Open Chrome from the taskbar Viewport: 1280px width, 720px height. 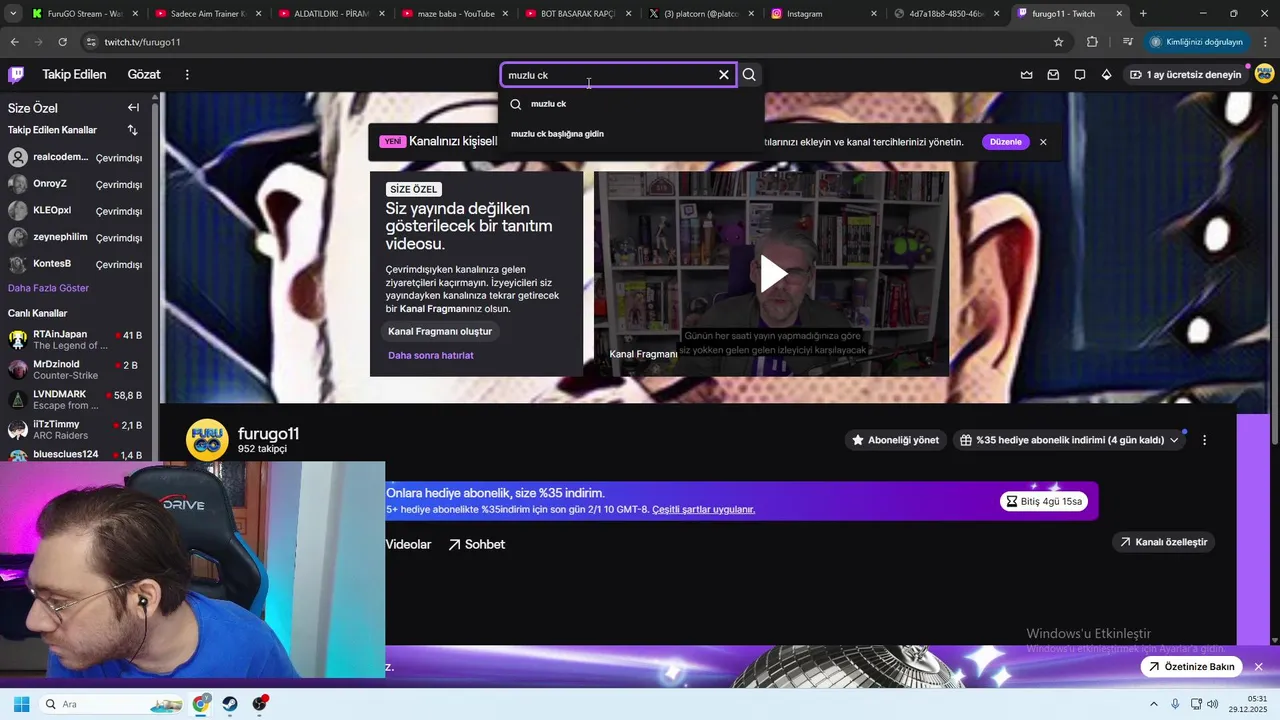tap(201, 704)
